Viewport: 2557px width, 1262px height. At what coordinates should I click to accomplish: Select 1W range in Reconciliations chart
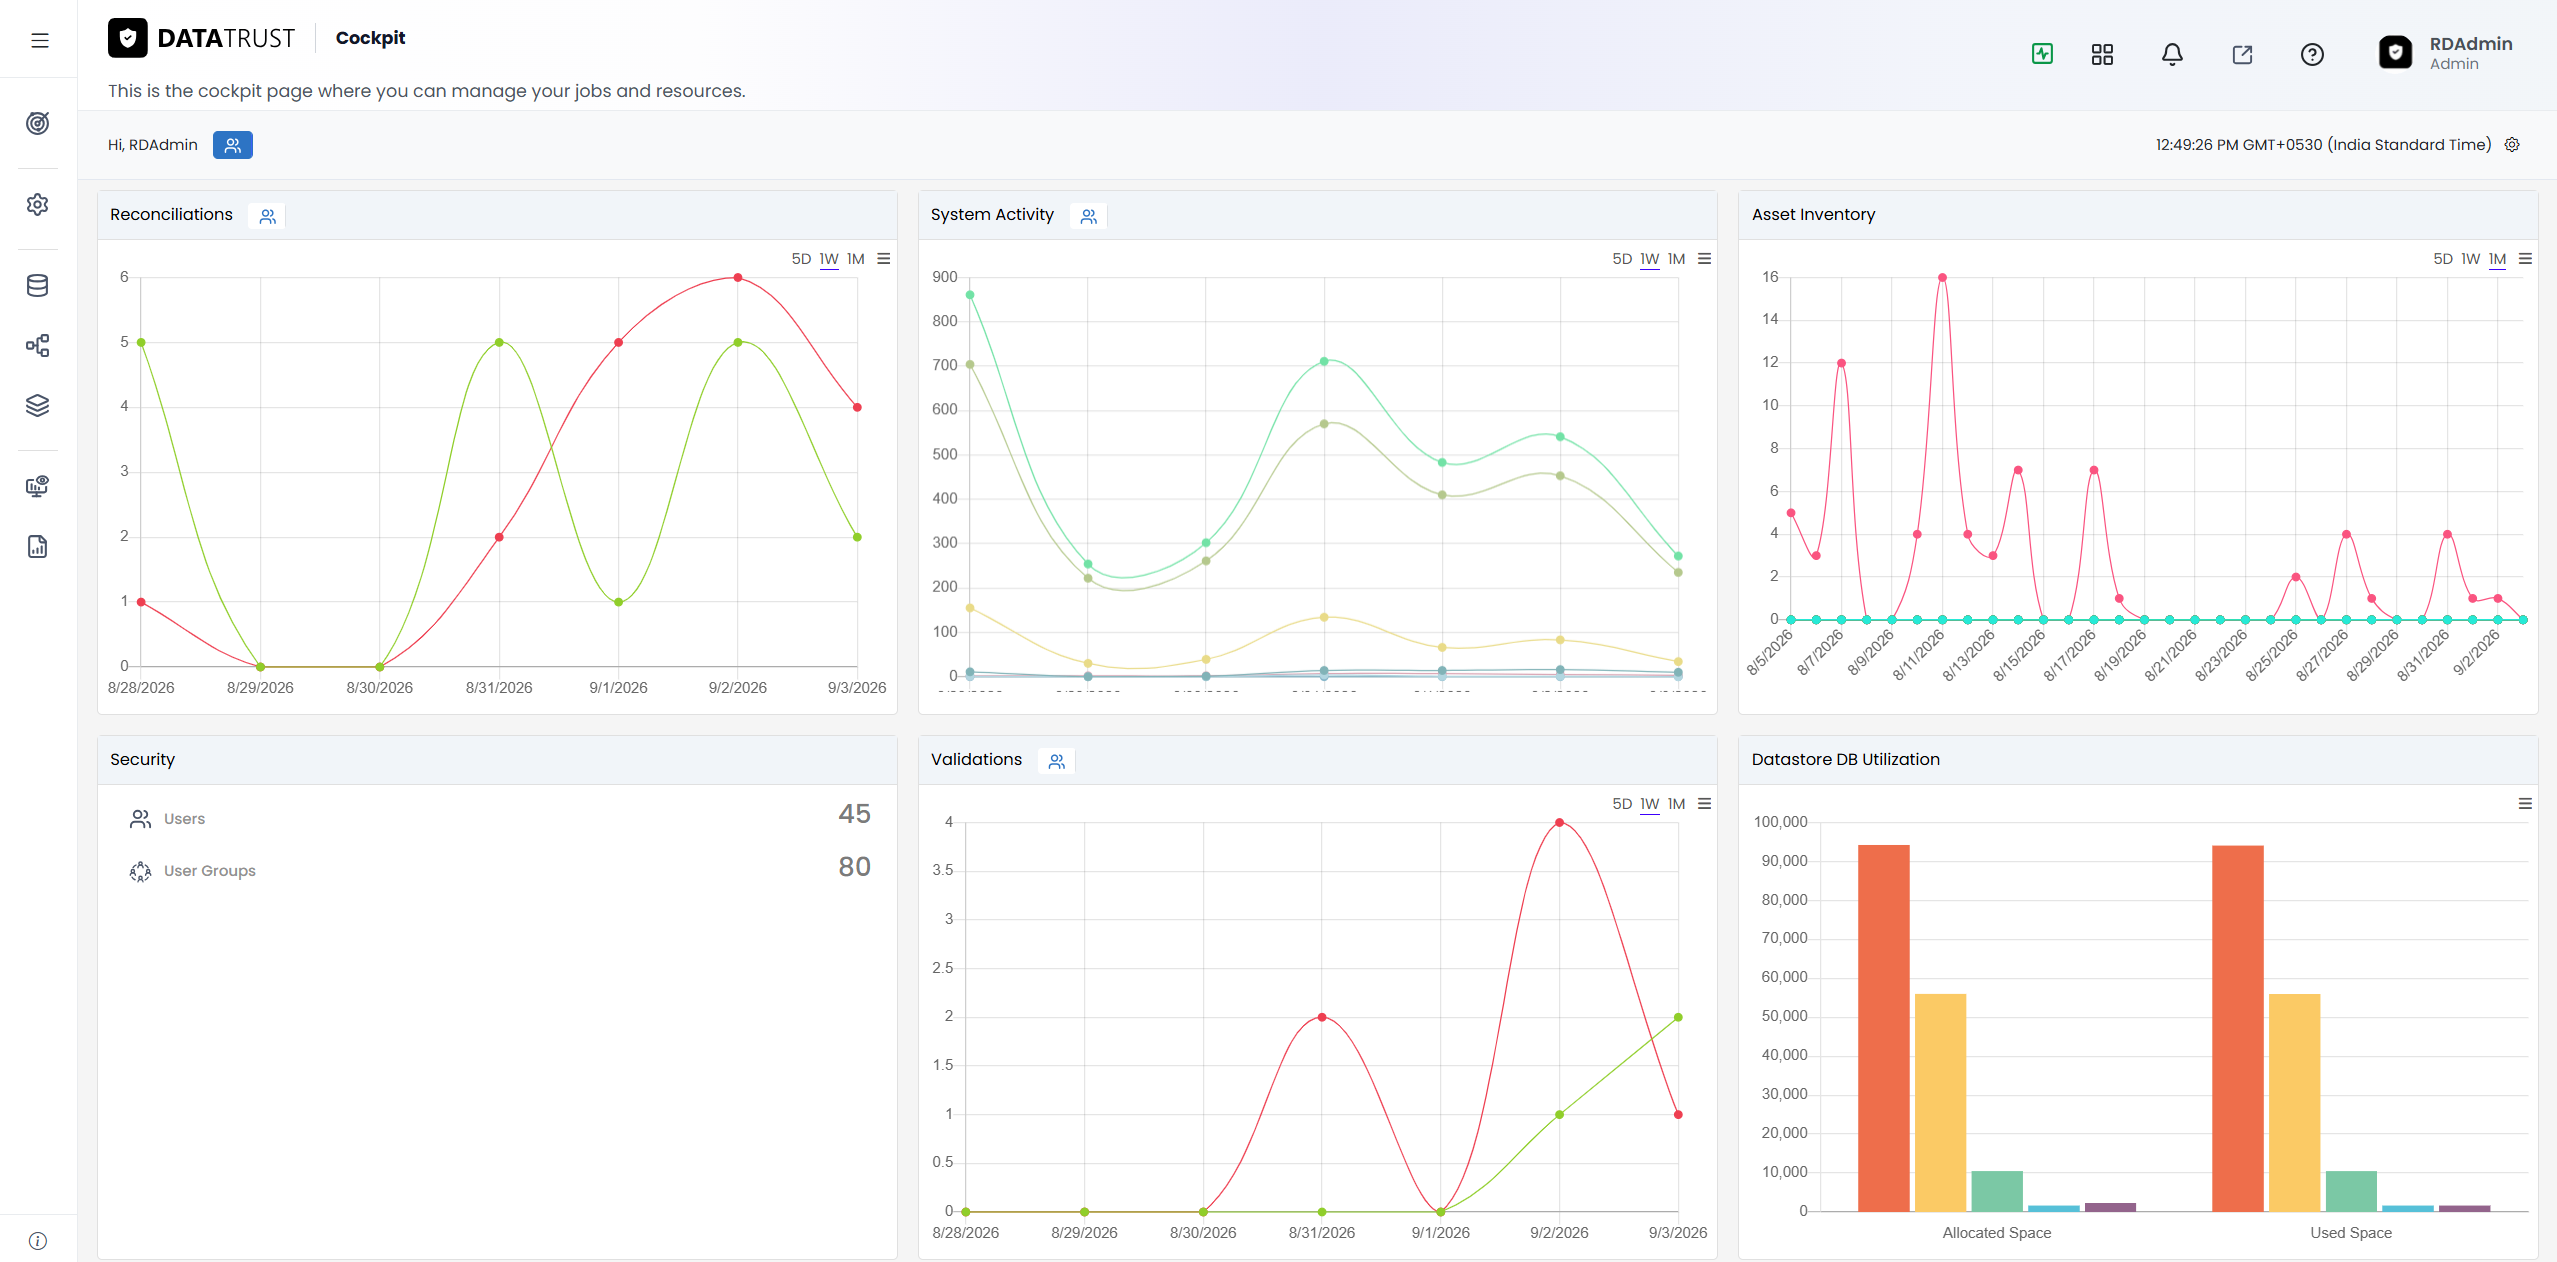pos(829,259)
